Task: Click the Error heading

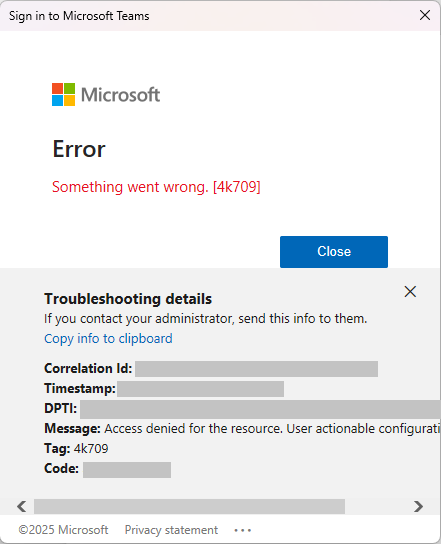Action: click(79, 149)
